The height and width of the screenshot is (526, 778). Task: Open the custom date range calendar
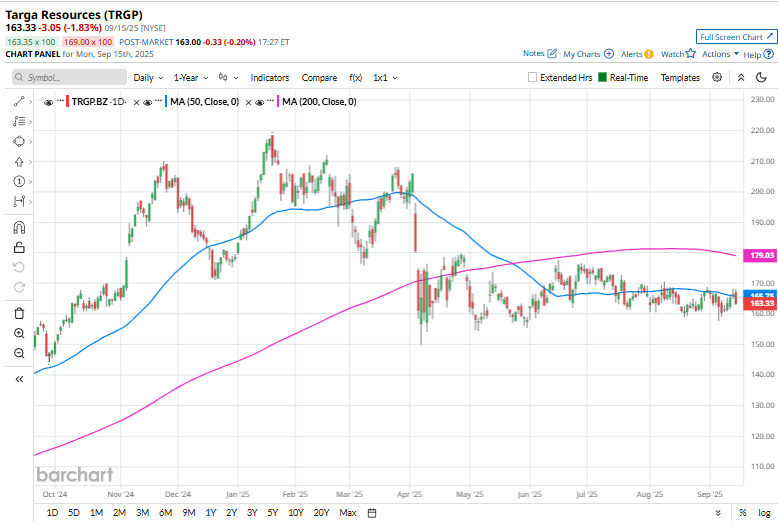pos(372,513)
